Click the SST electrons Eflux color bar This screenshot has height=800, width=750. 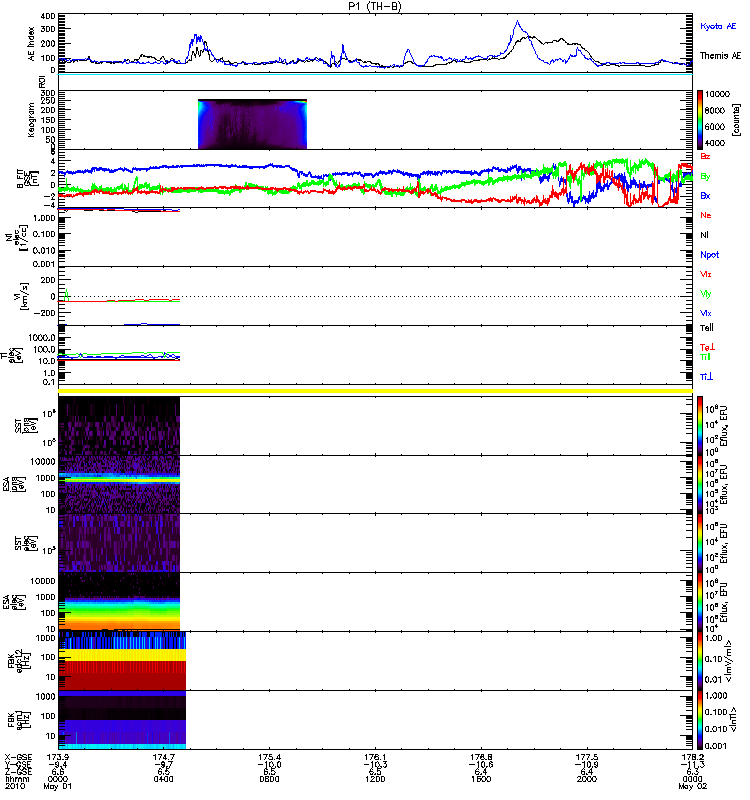point(701,543)
